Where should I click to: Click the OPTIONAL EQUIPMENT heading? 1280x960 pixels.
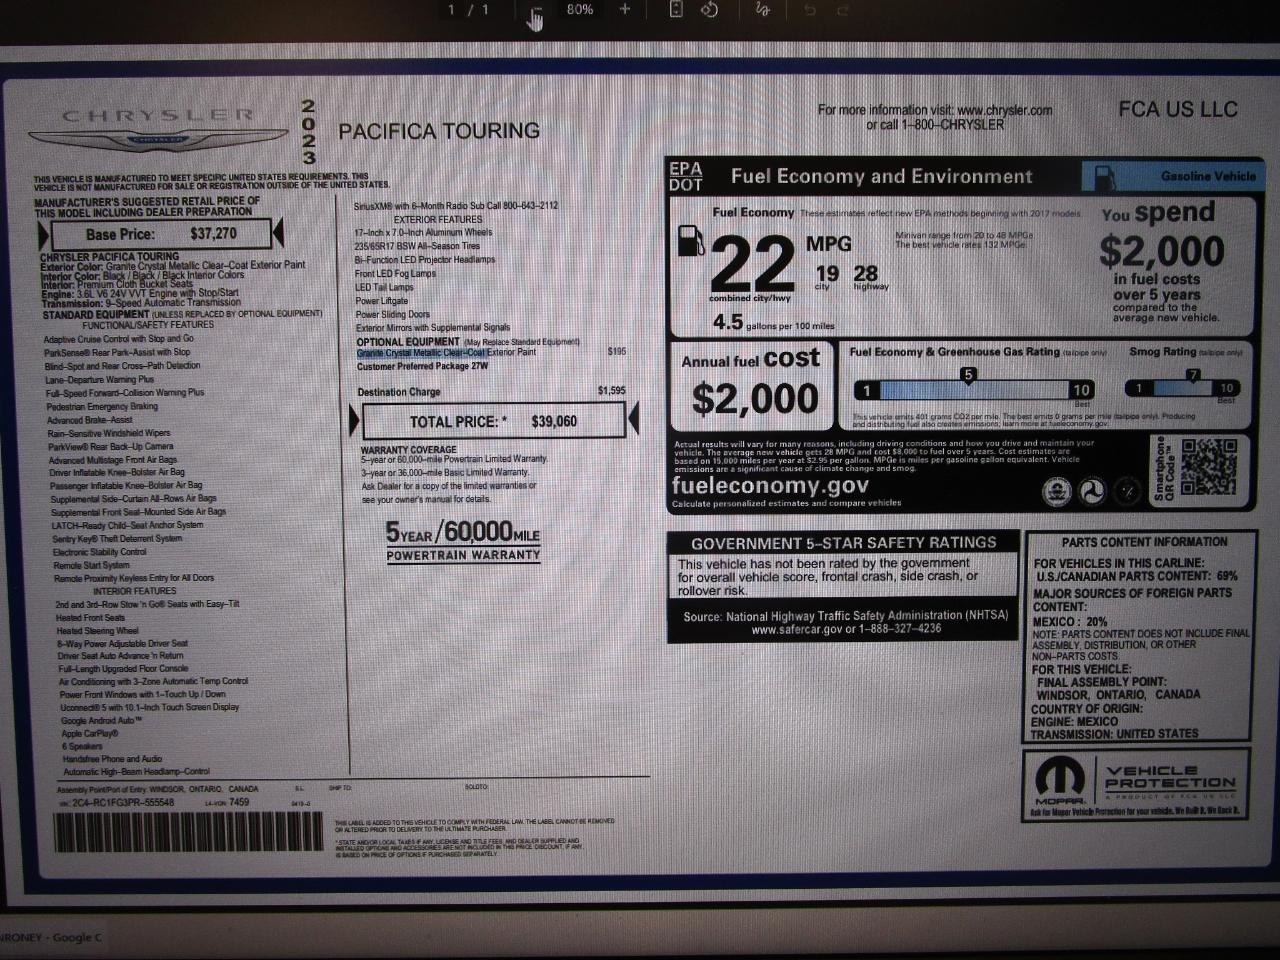click(408, 342)
